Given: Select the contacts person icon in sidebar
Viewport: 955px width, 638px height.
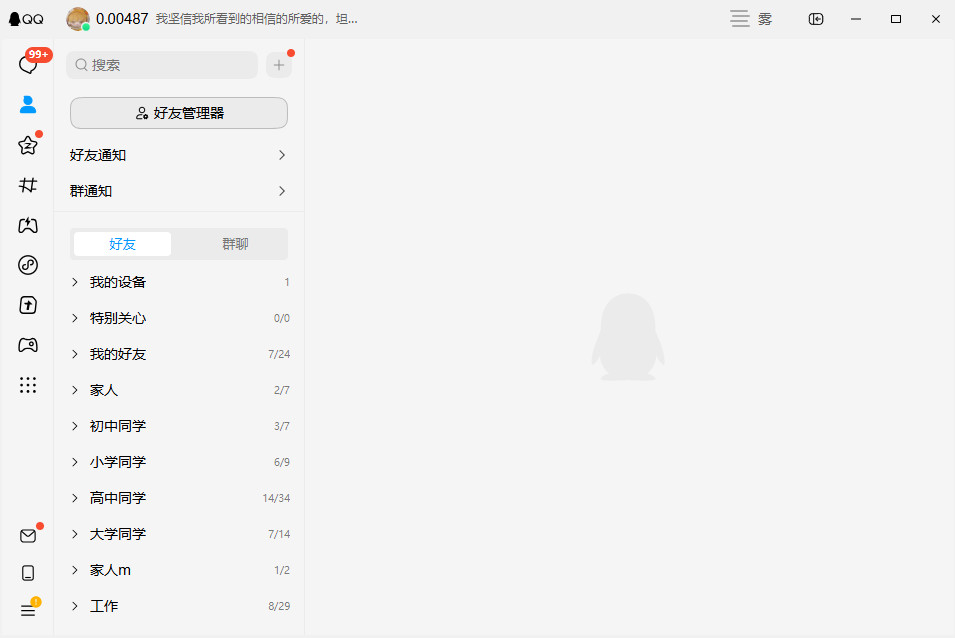Looking at the screenshot, I should (x=28, y=105).
